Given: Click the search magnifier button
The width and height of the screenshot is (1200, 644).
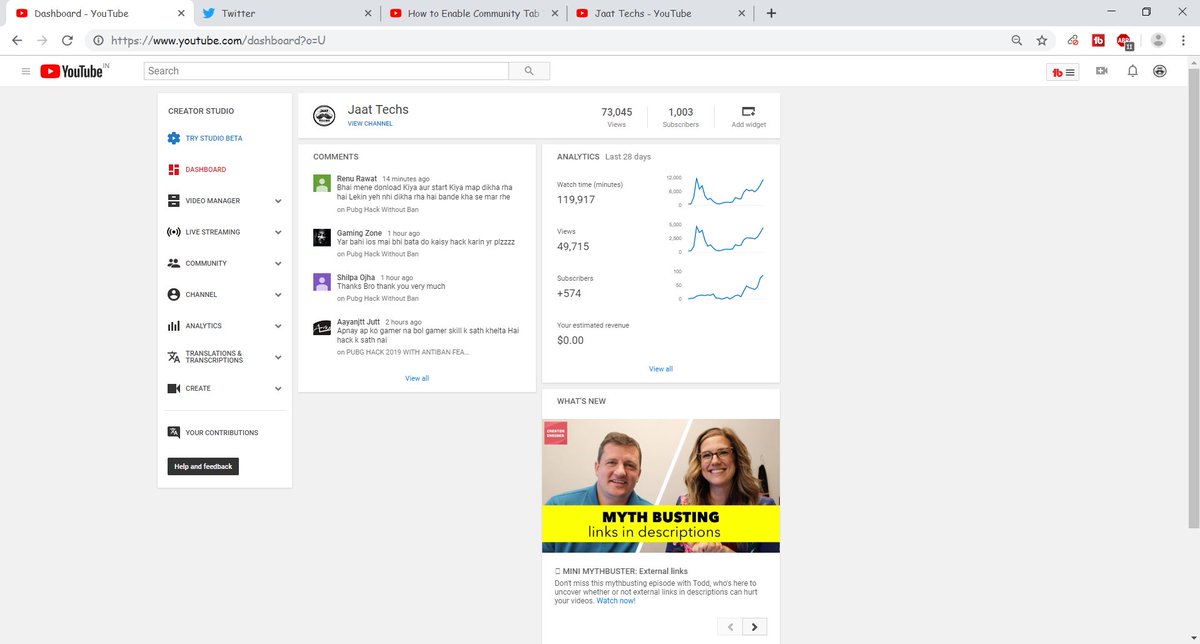Looking at the screenshot, I should (529, 71).
